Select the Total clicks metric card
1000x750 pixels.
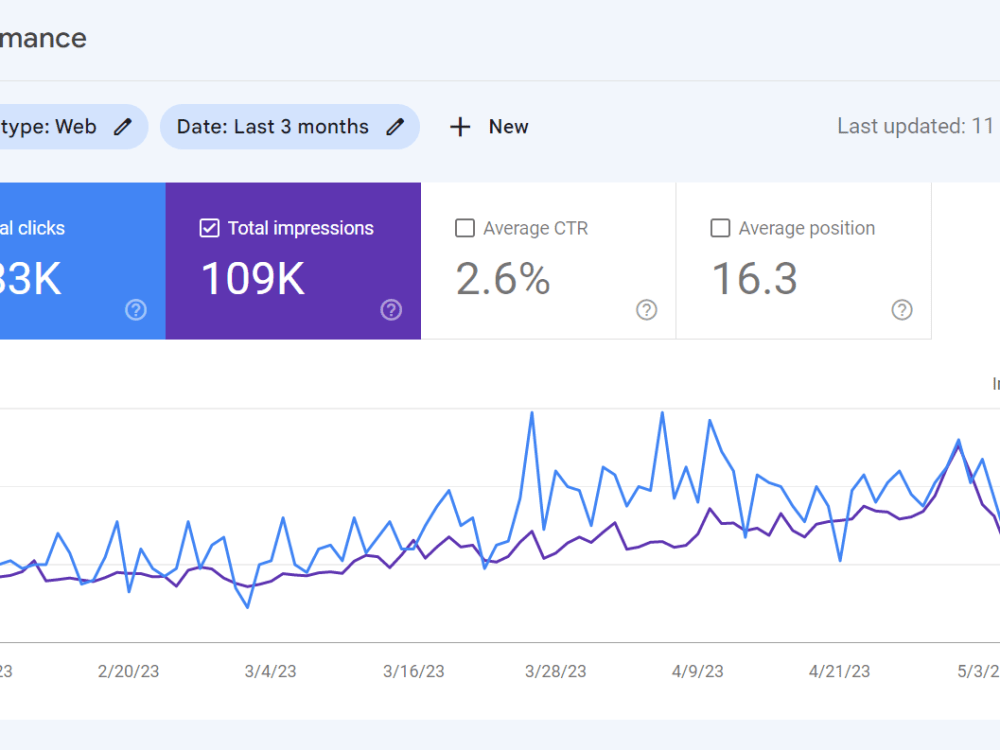(82, 261)
